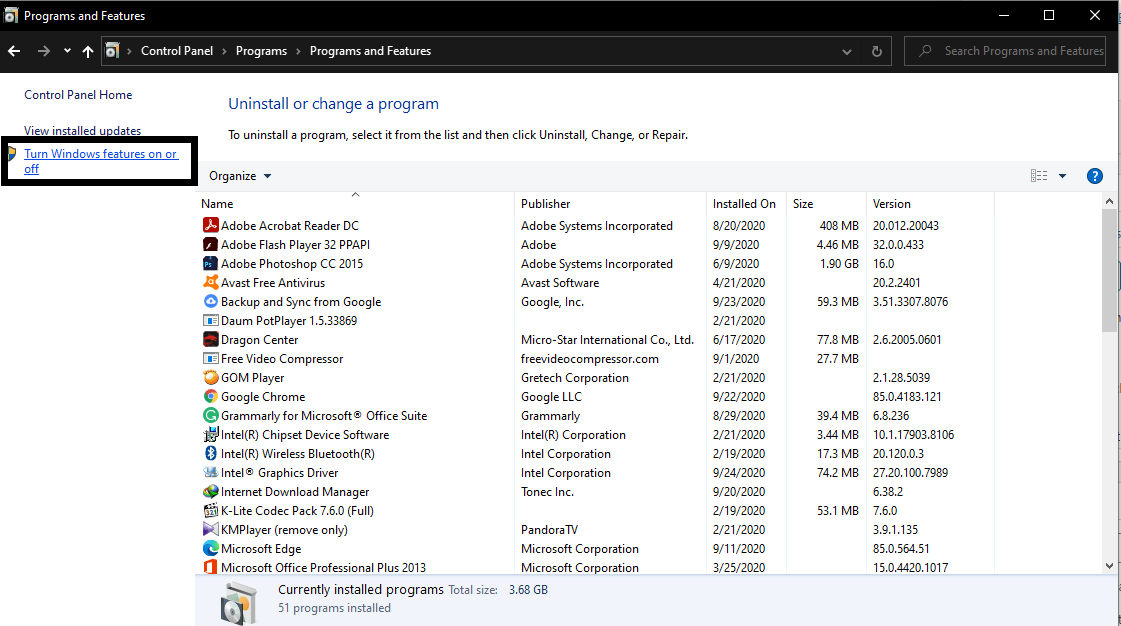Screen dimensions: 1121x626
Task: Expand the address bar history chevron
Action: (x=846, y=51)
